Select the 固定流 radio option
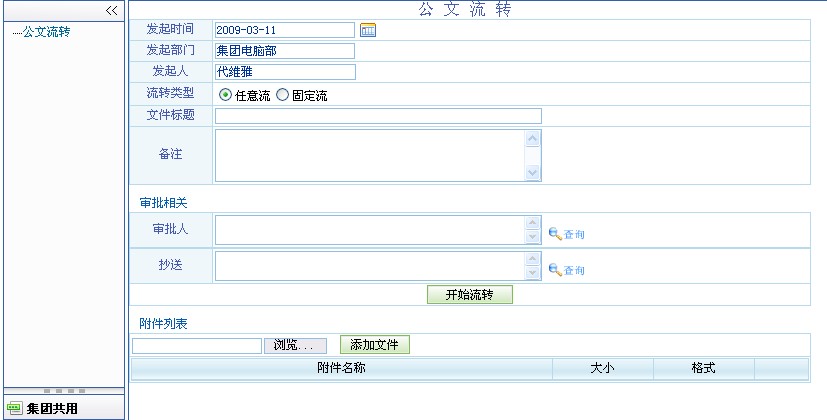Image resolution: width=827 pixels, height=420 pixels. pos(282,95)
